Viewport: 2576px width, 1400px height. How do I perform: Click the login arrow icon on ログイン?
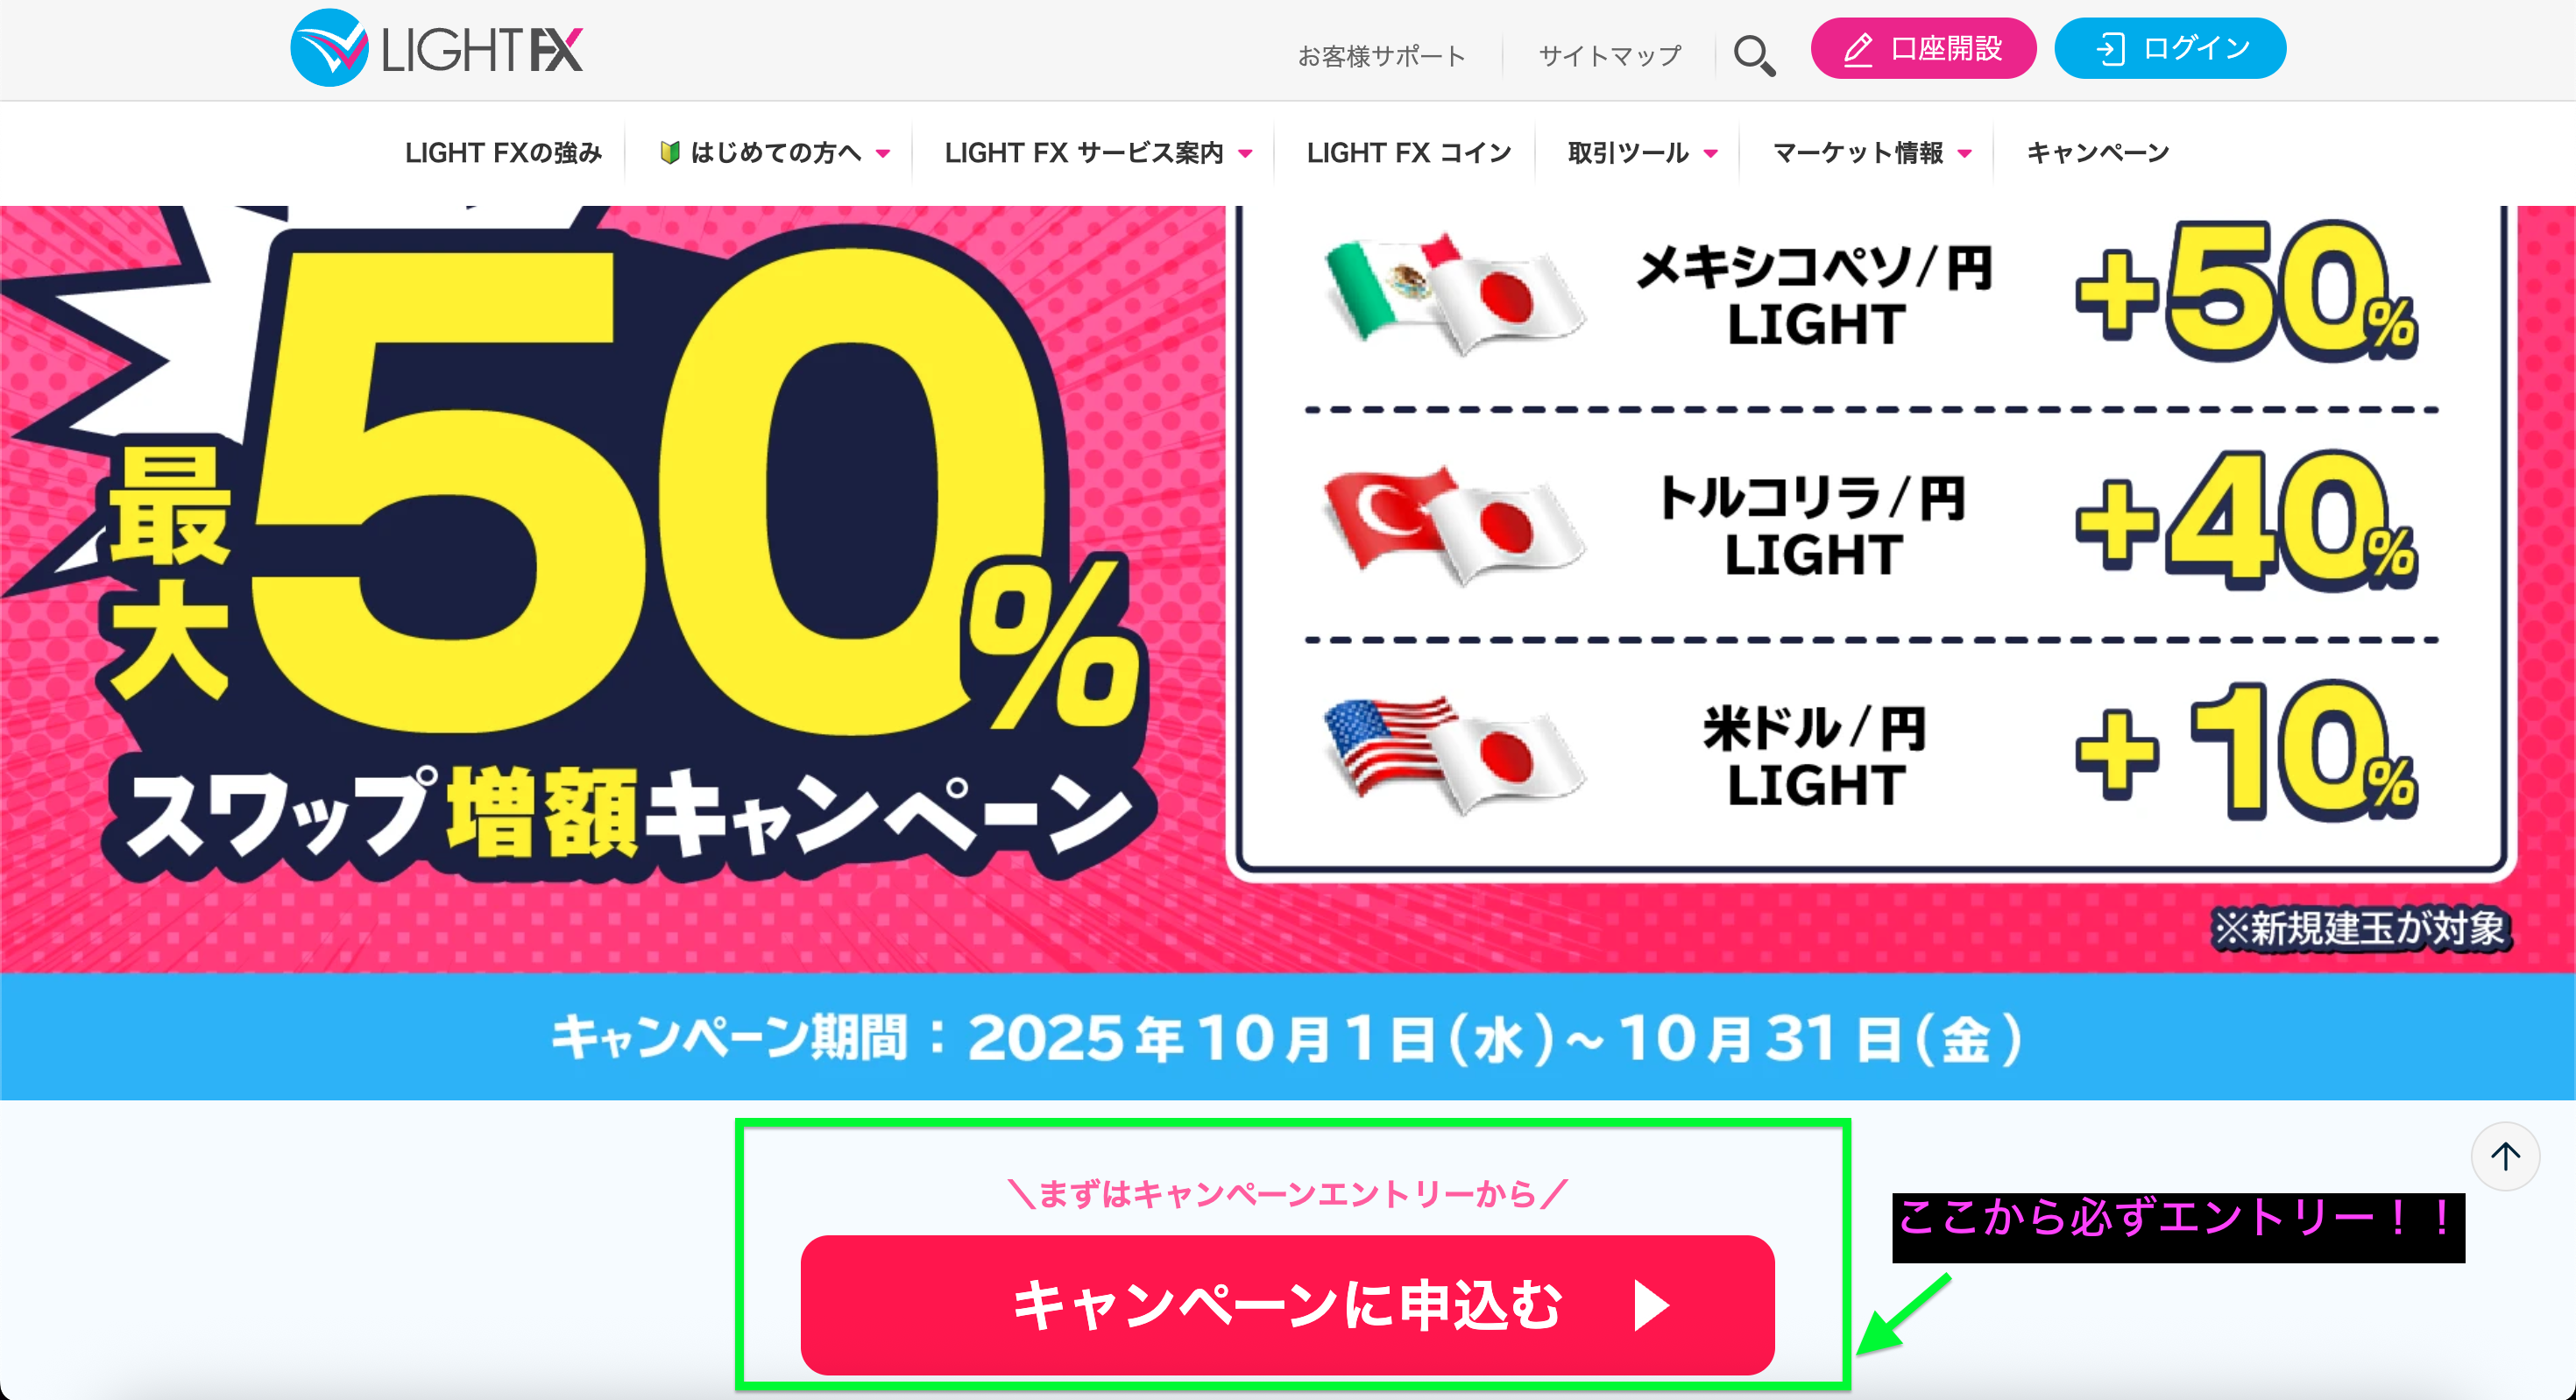(2109, 49)
